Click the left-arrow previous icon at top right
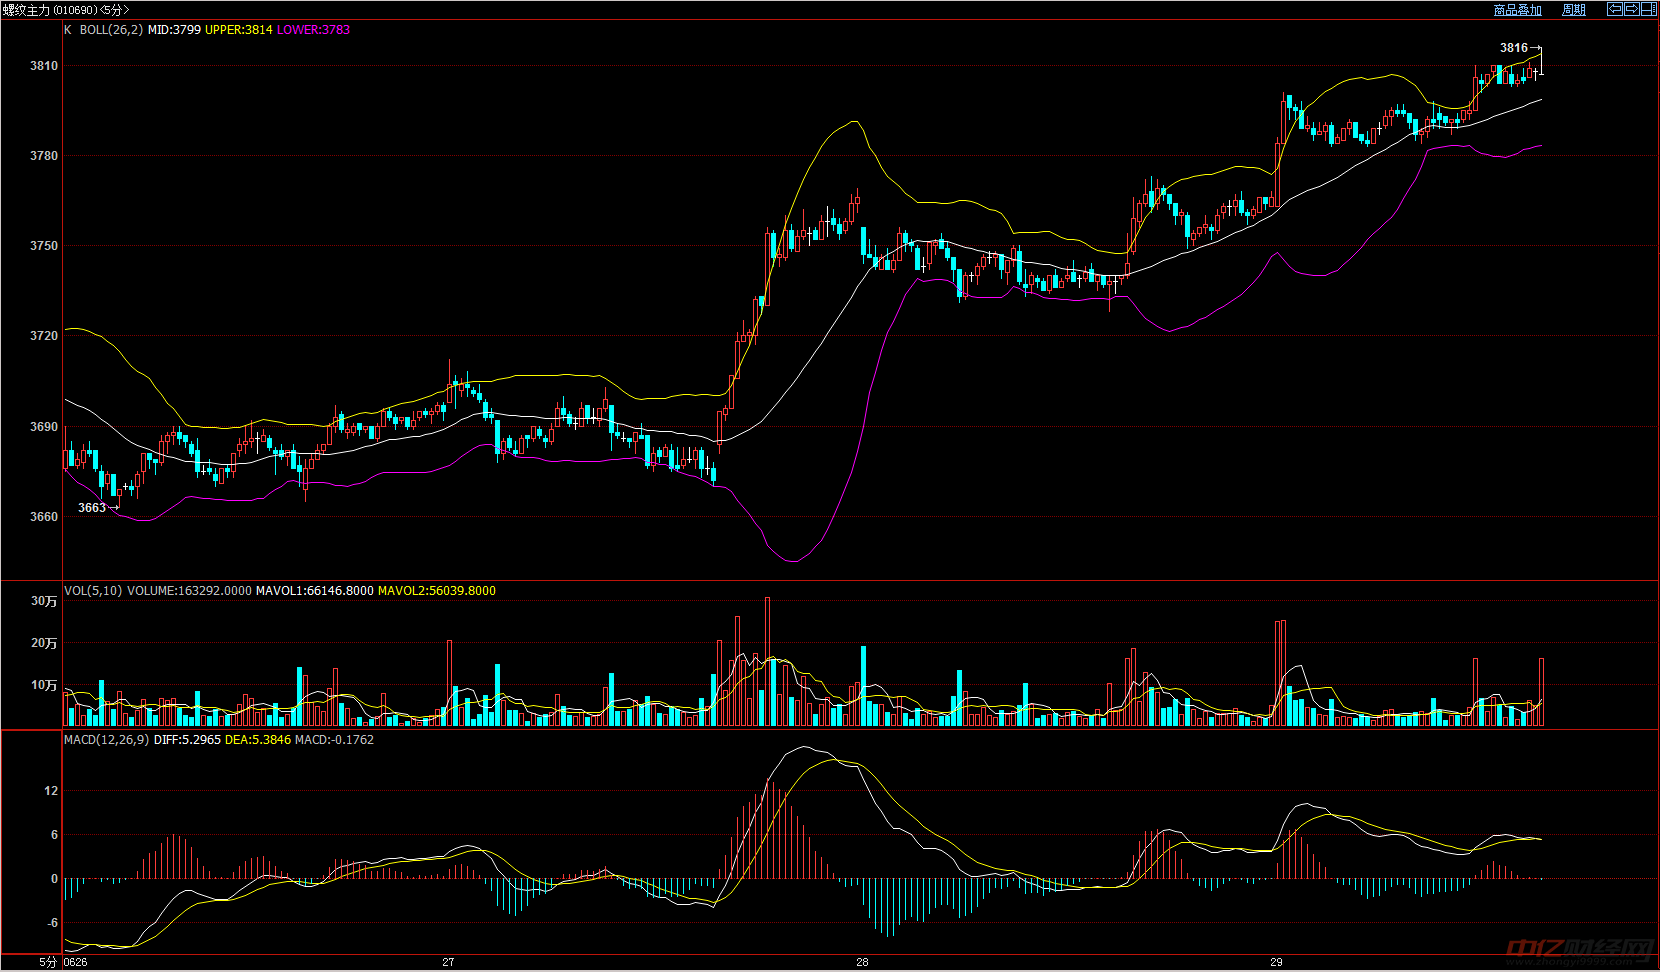This screenshot has height=972, width=1660. [x=1615, y=9]
